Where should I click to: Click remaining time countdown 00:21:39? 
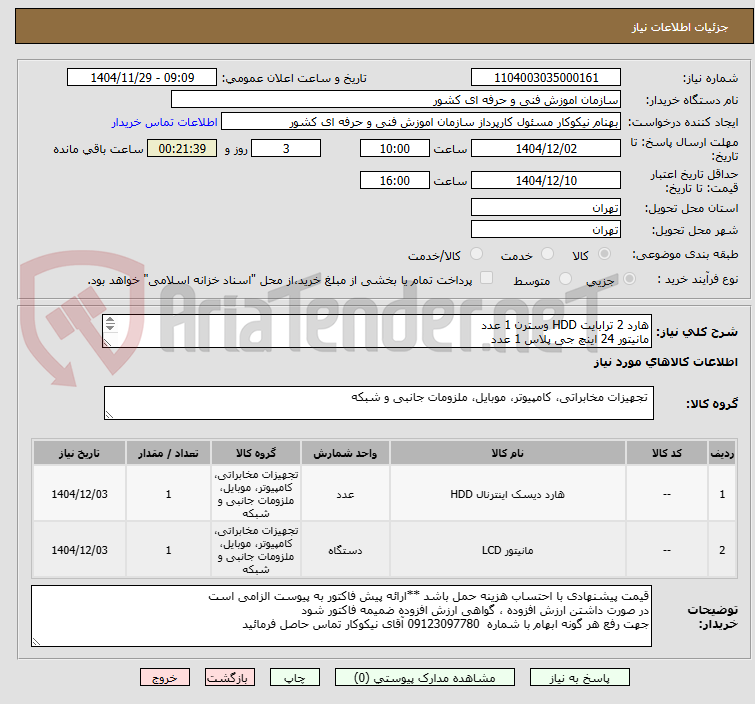pos(182,148)
